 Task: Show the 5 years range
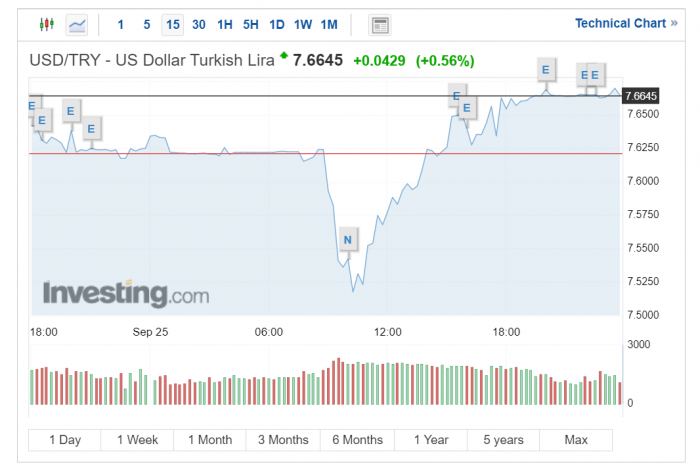(504, 440)
